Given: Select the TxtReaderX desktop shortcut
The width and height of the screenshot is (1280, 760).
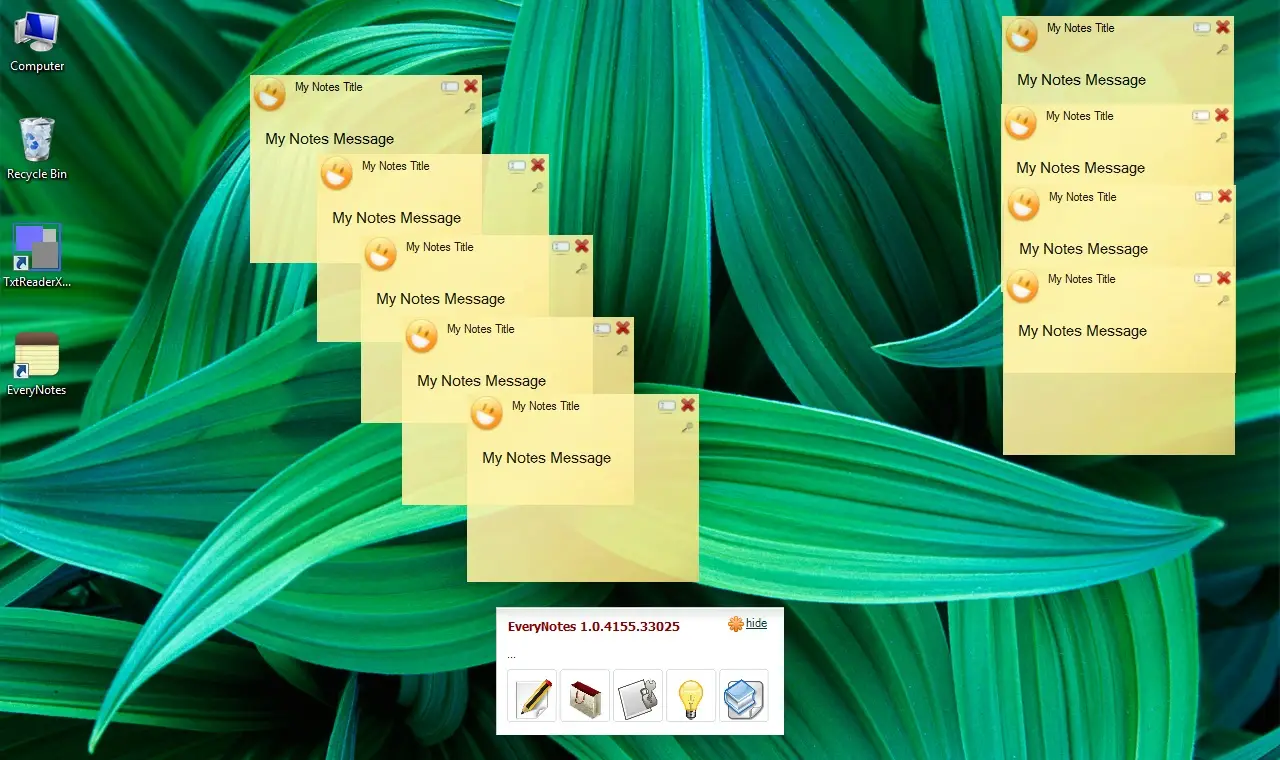Looking at the screenshot, I should tap(37, 256).
